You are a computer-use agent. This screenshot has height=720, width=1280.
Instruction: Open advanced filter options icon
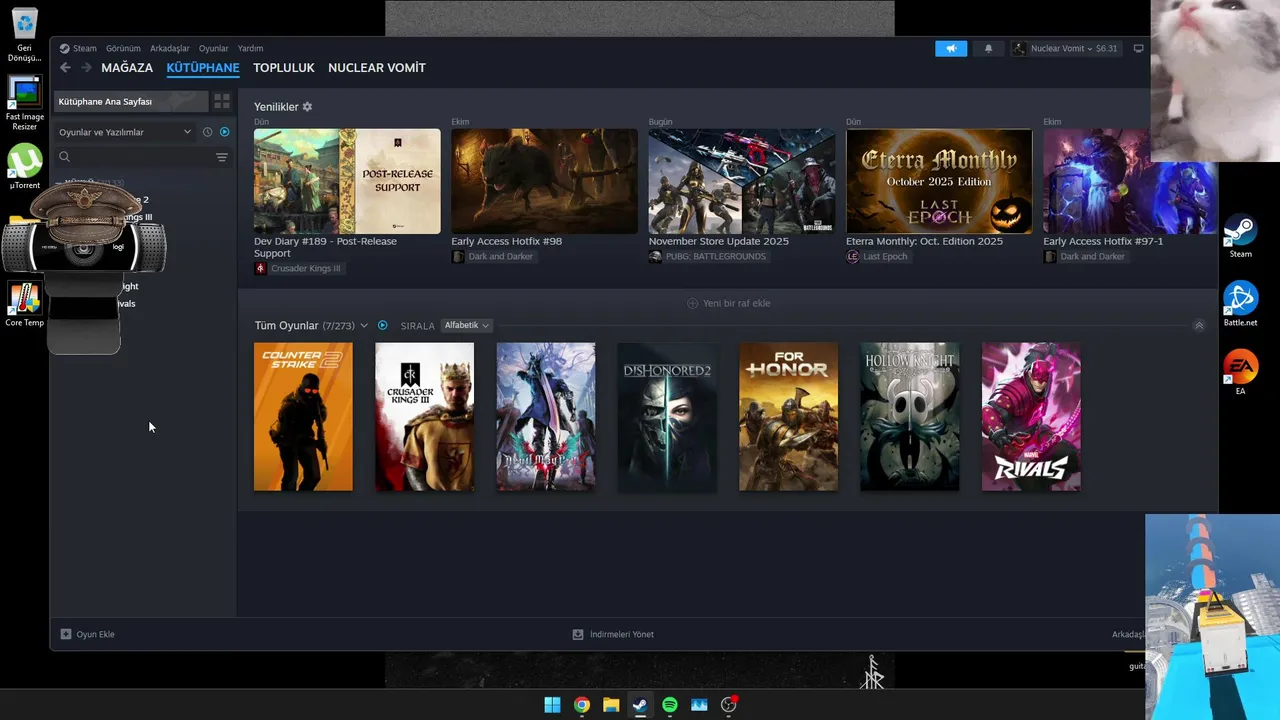(x=222, y=157)
